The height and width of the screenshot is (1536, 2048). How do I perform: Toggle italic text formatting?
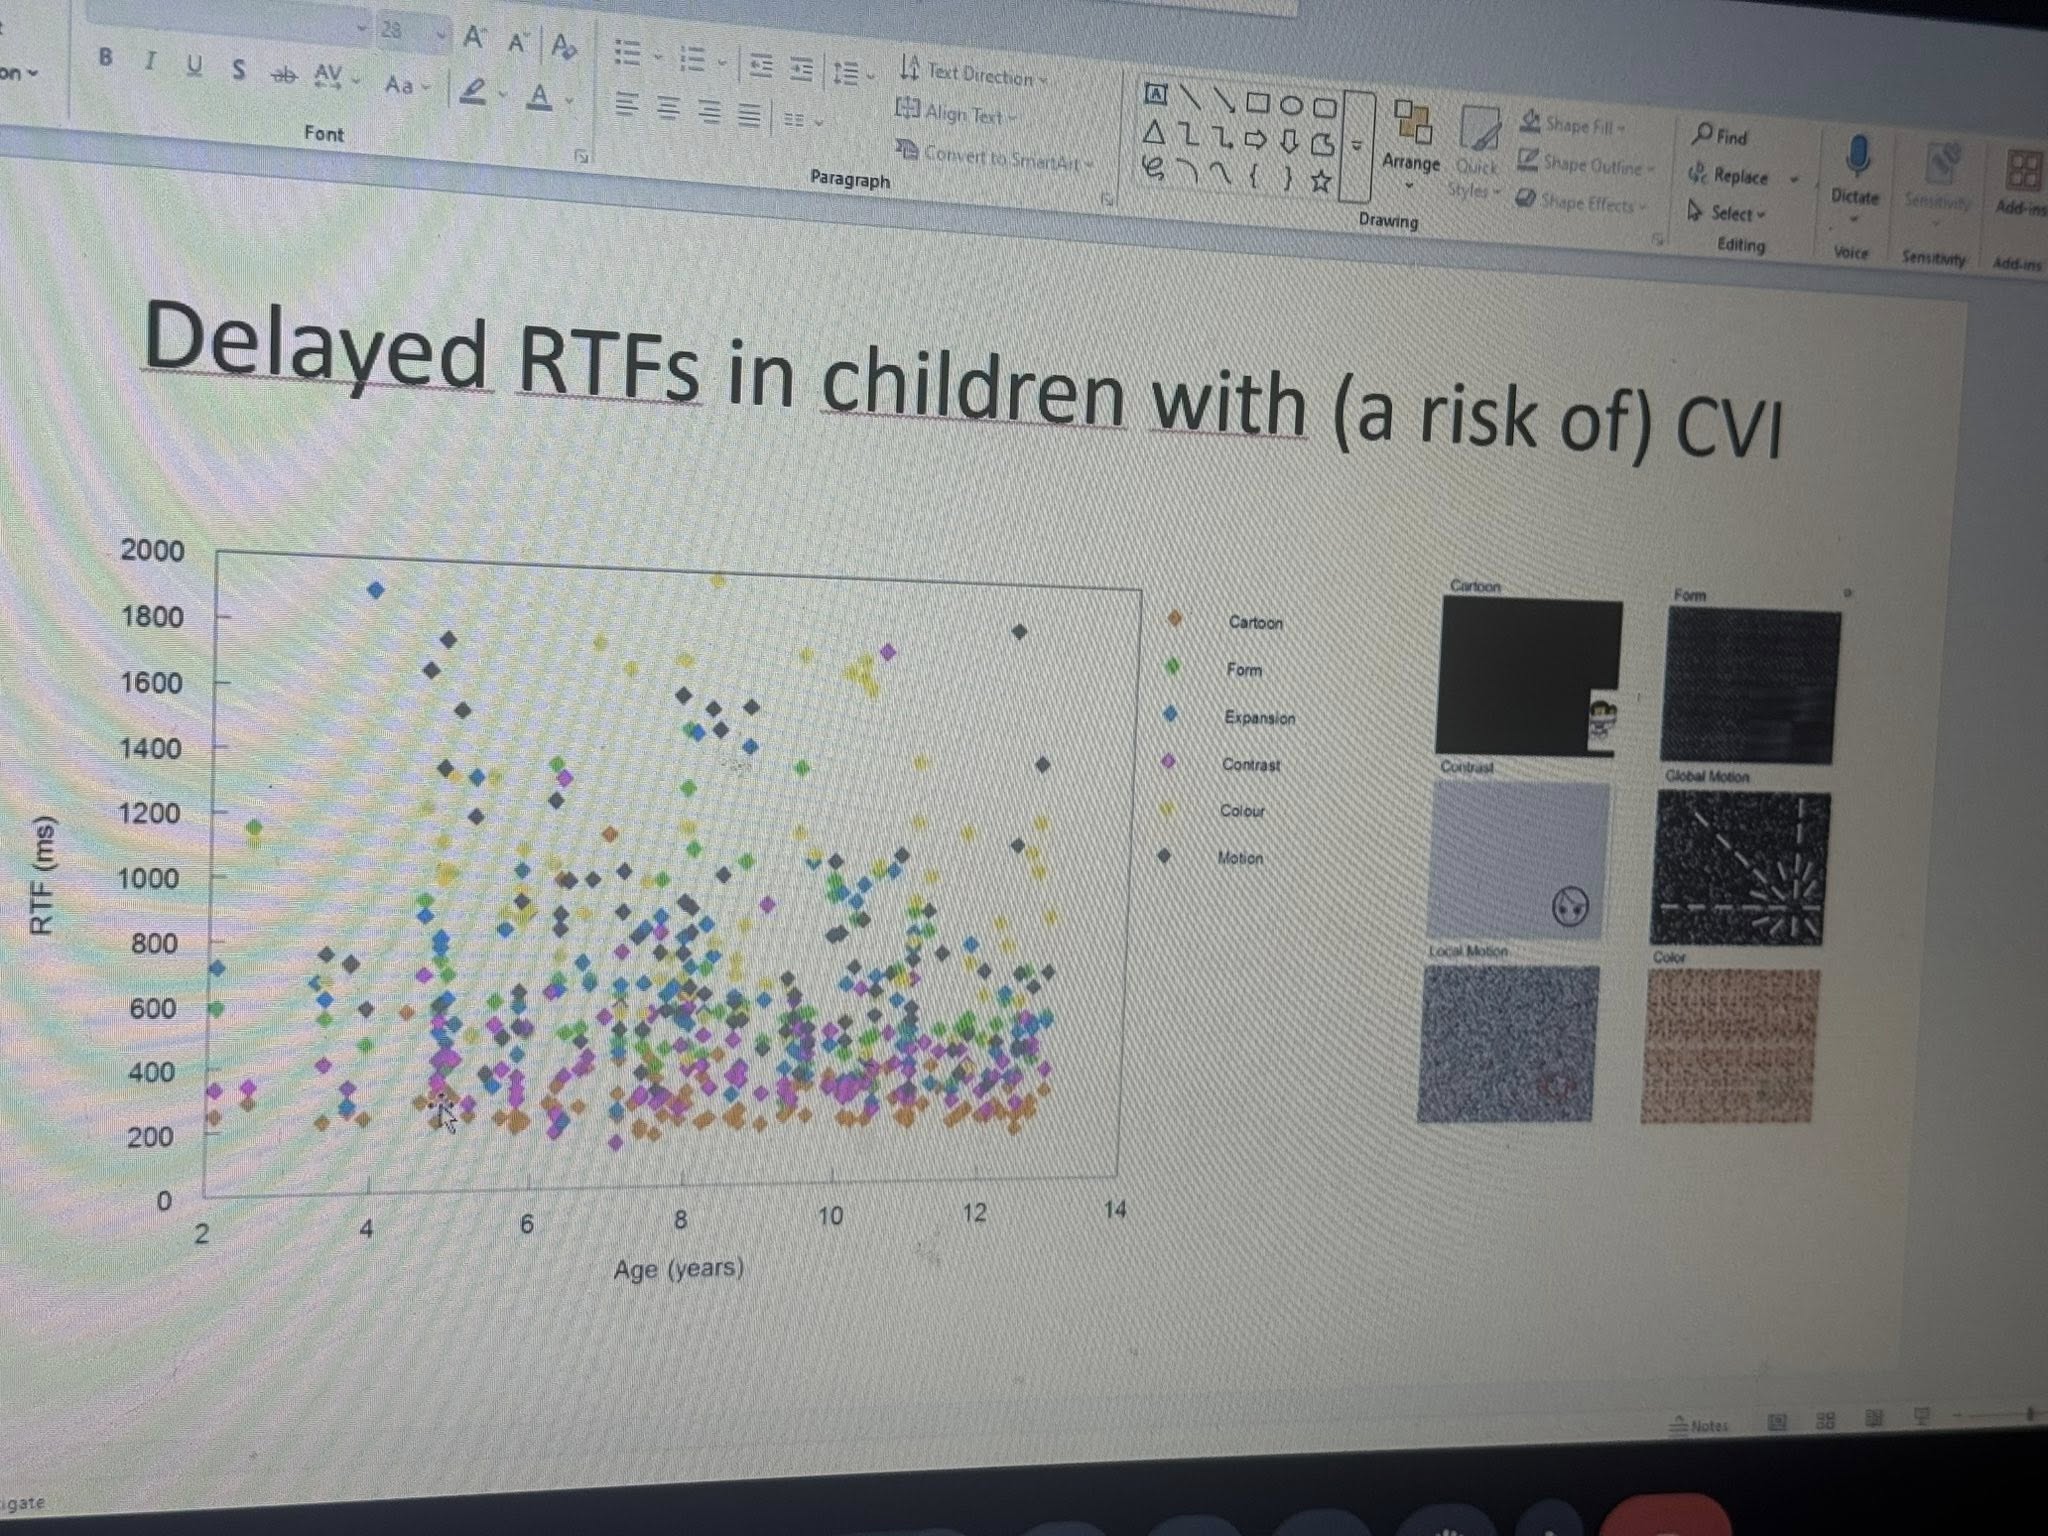pyautogui.click(x=150, y=61)
